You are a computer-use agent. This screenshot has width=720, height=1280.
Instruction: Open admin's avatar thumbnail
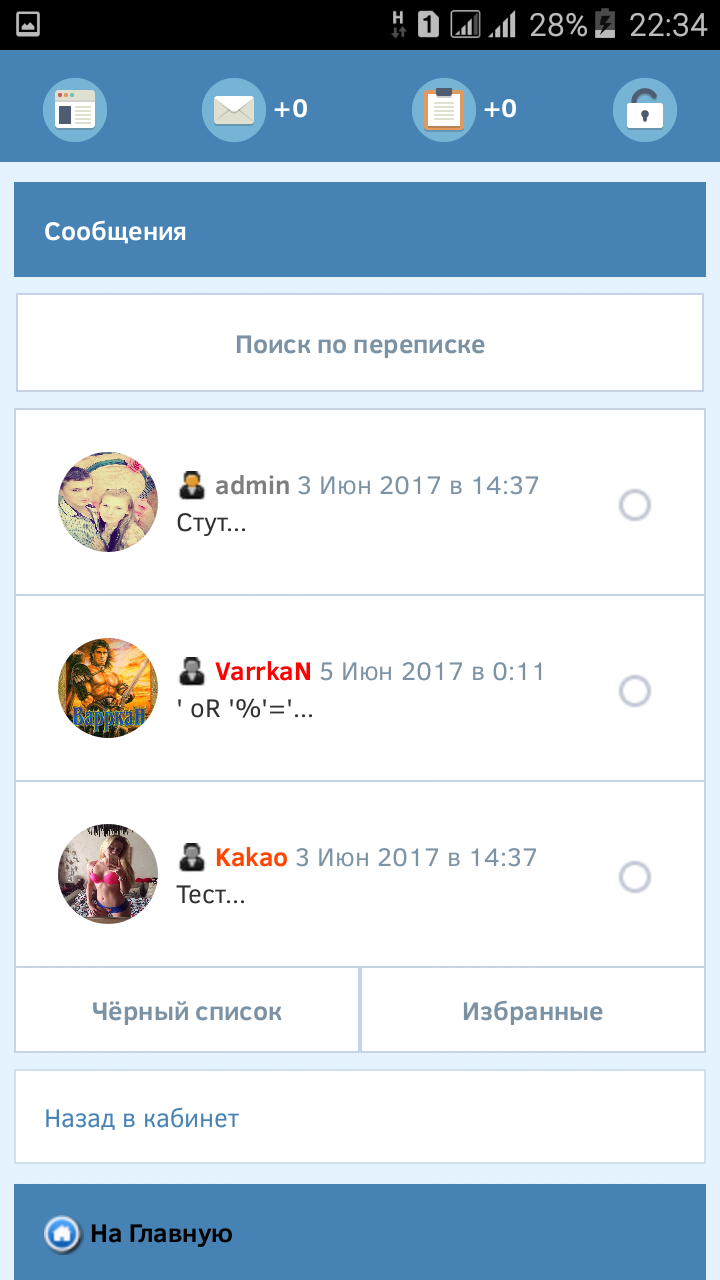(x=108, y=502)
